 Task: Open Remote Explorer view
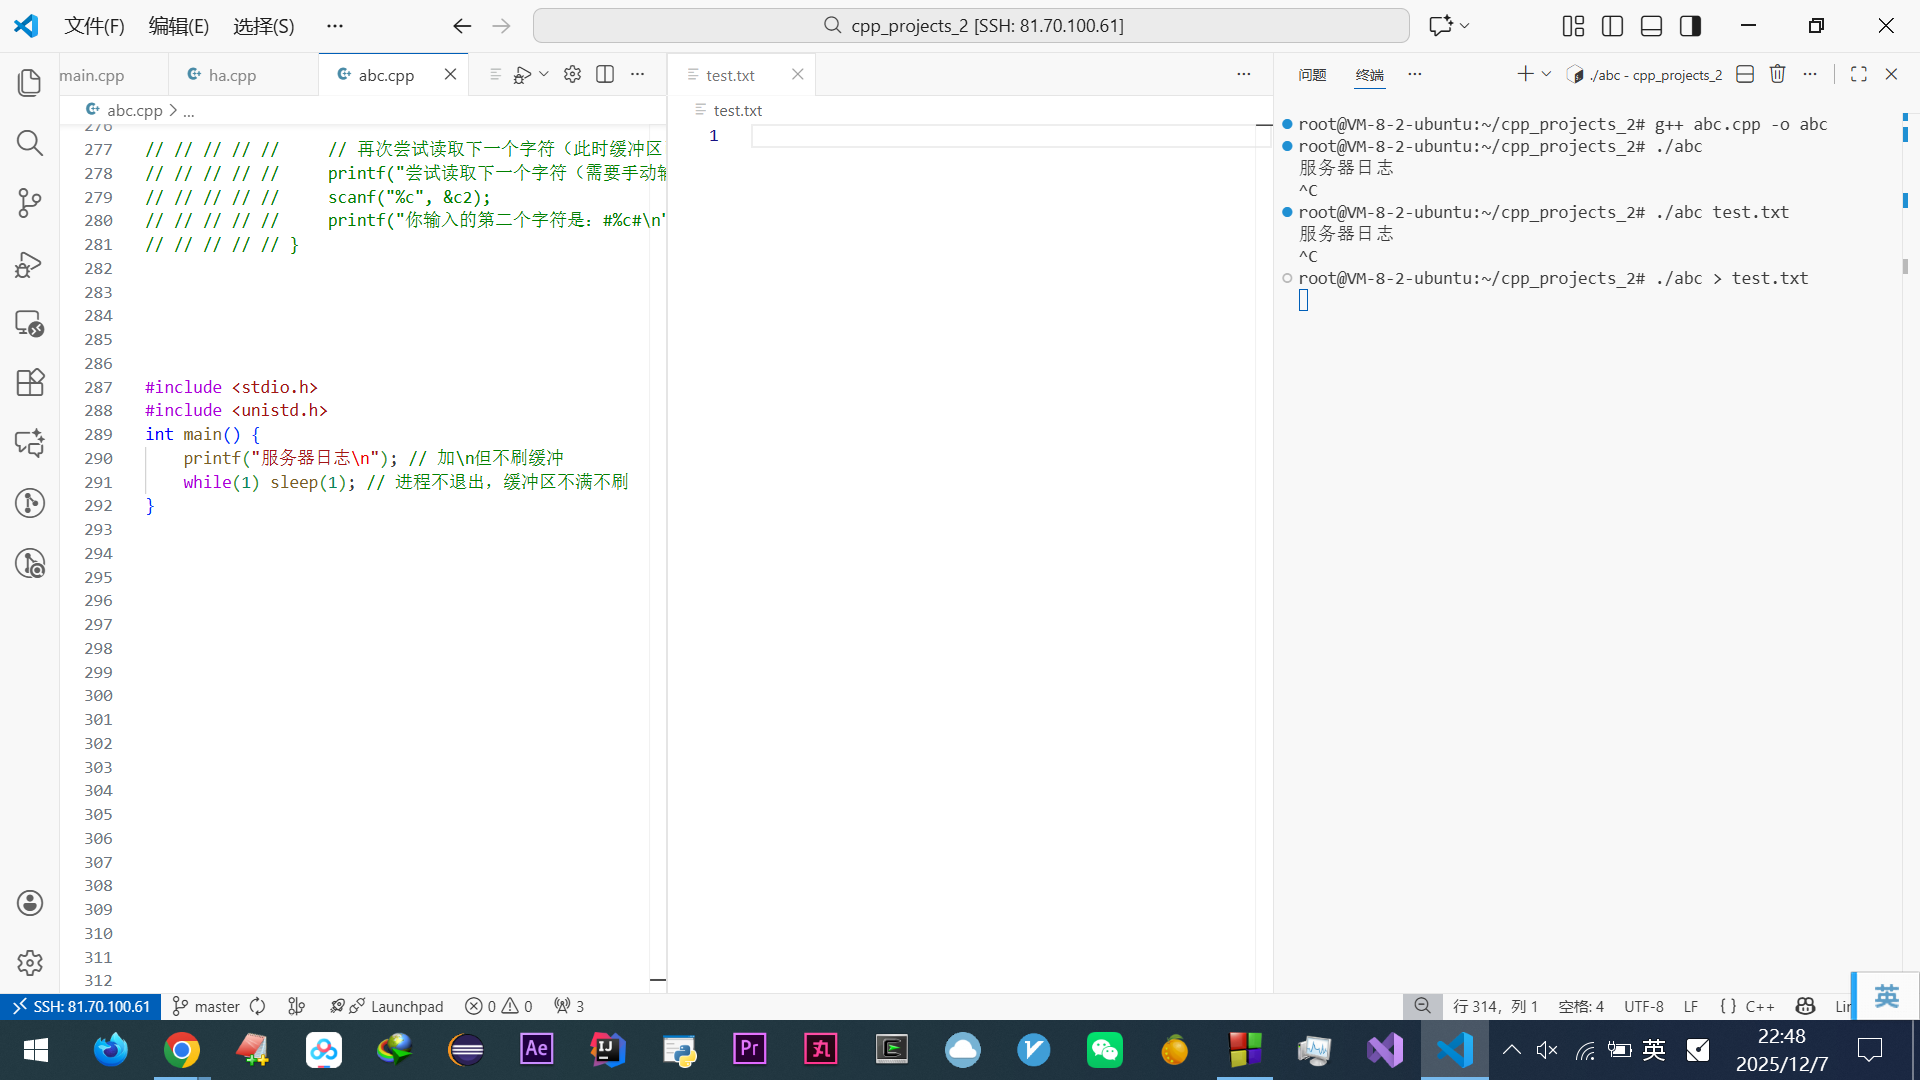(x=30, y=323)
